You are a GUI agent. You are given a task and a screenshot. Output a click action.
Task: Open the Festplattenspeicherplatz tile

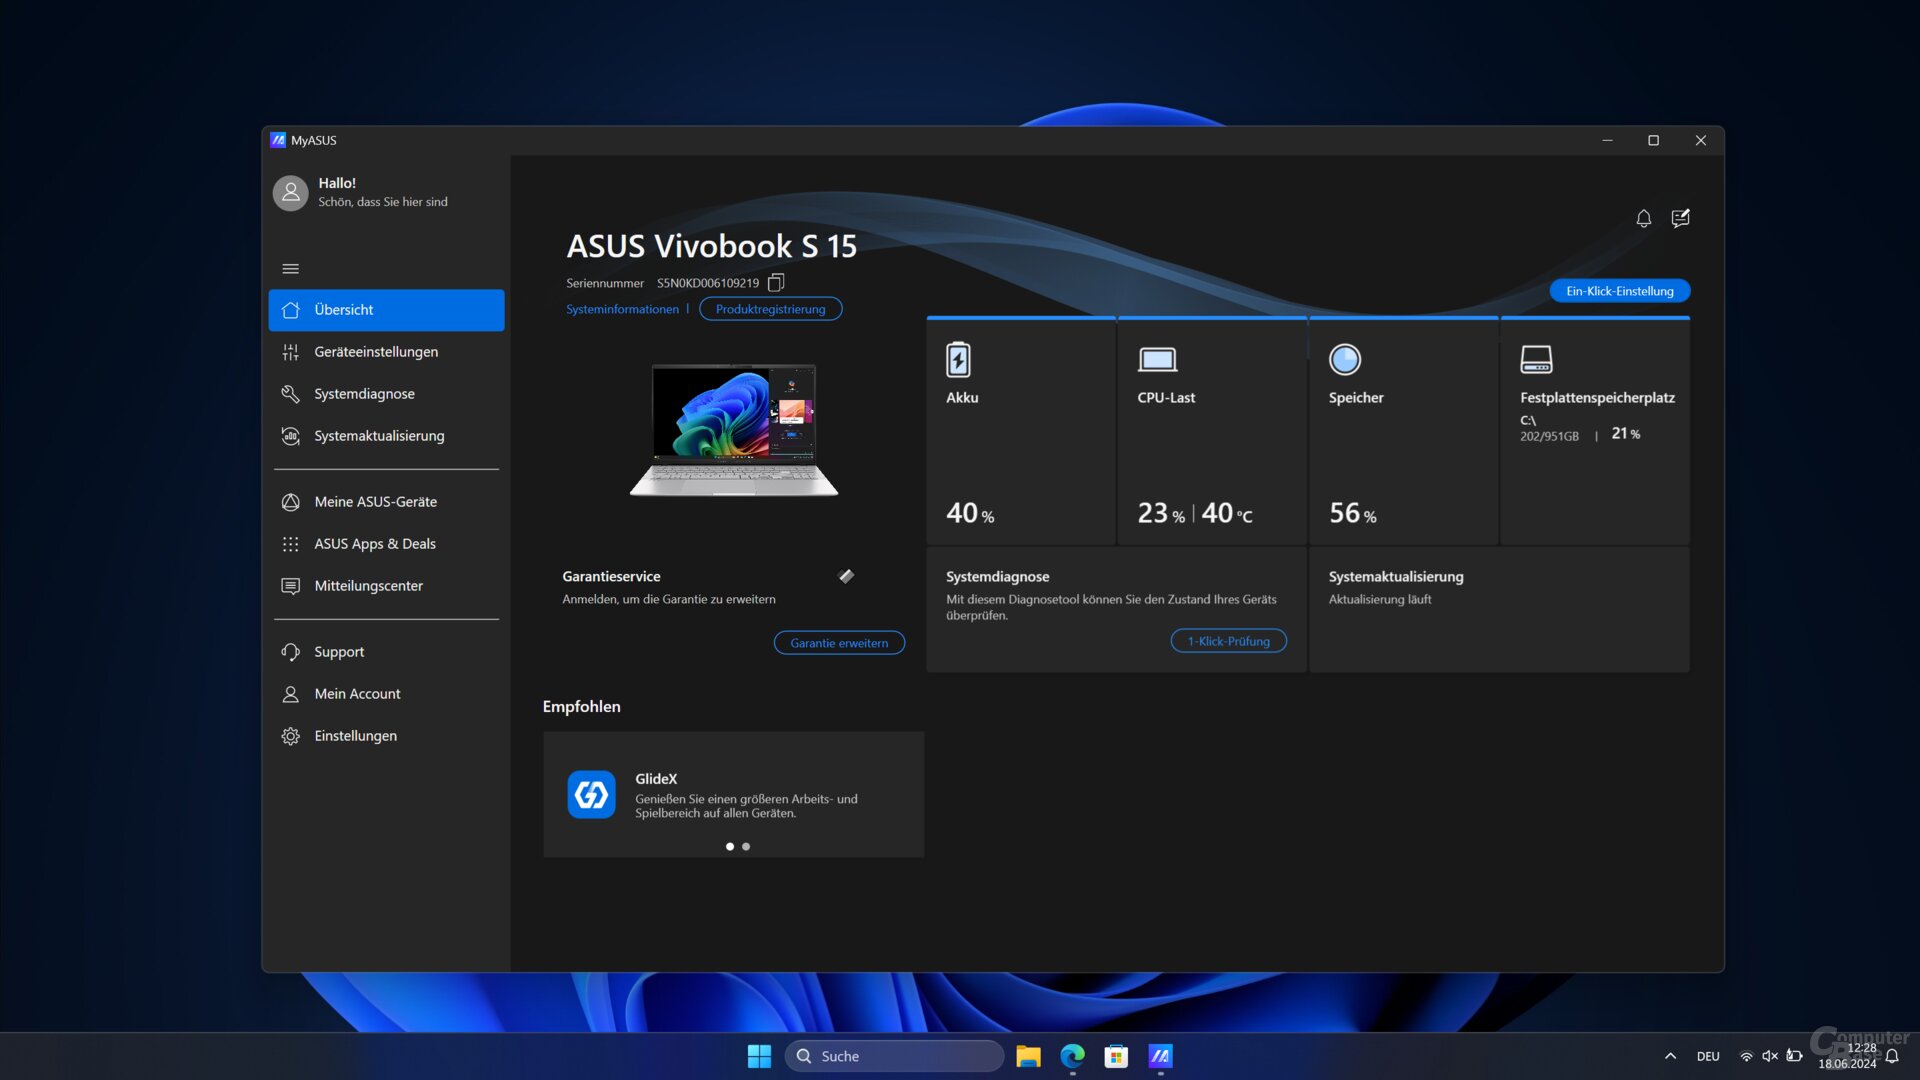1595,431
